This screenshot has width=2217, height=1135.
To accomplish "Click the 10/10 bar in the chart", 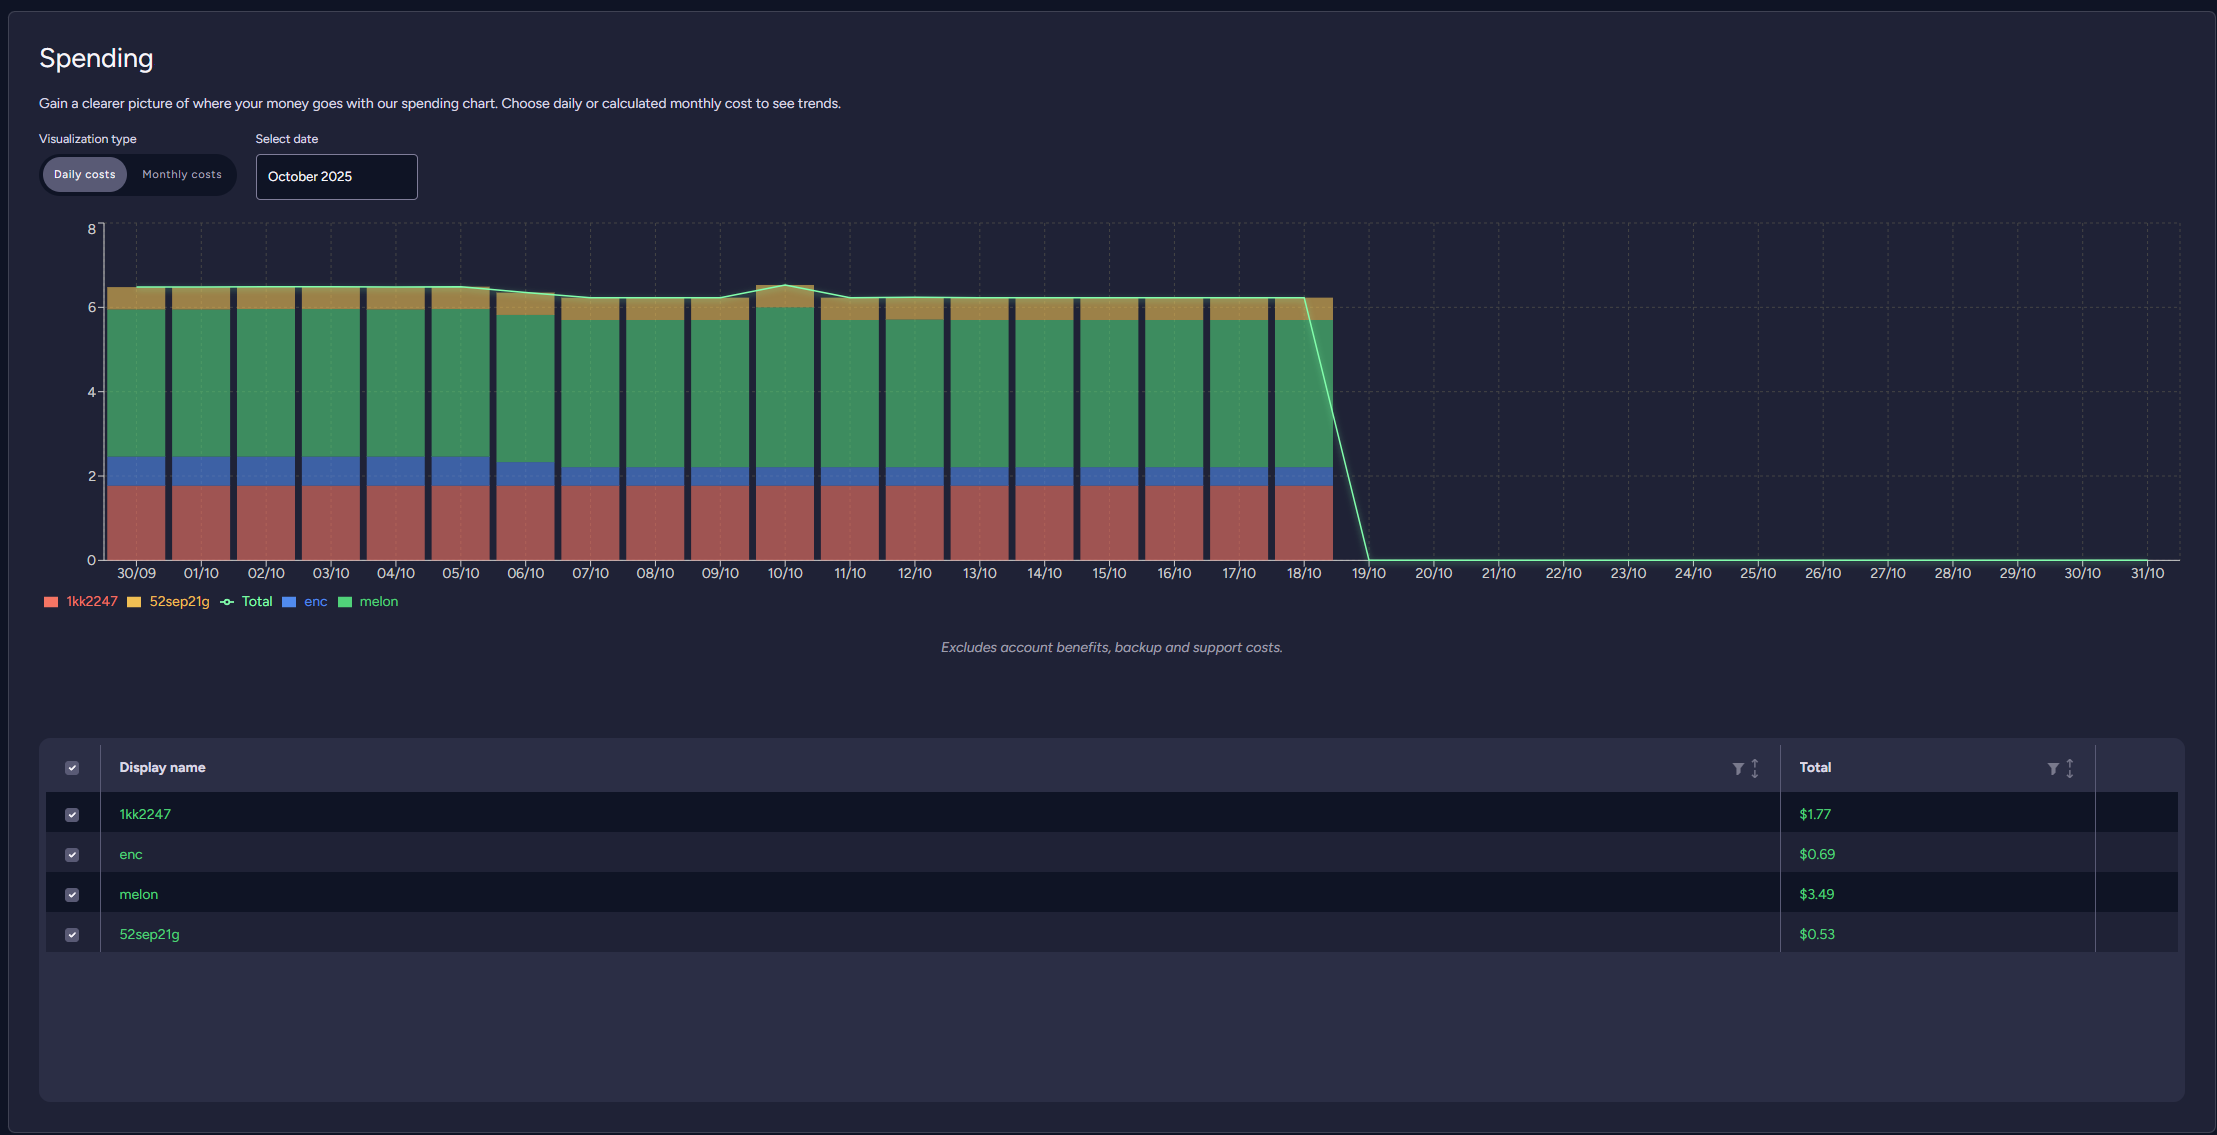I will 785,420.
